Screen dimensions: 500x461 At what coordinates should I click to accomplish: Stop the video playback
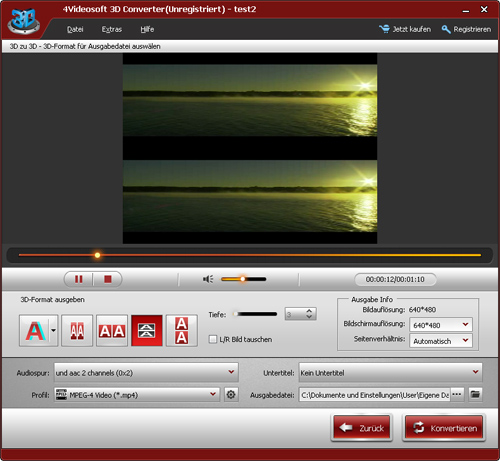(x=108, y=279)
